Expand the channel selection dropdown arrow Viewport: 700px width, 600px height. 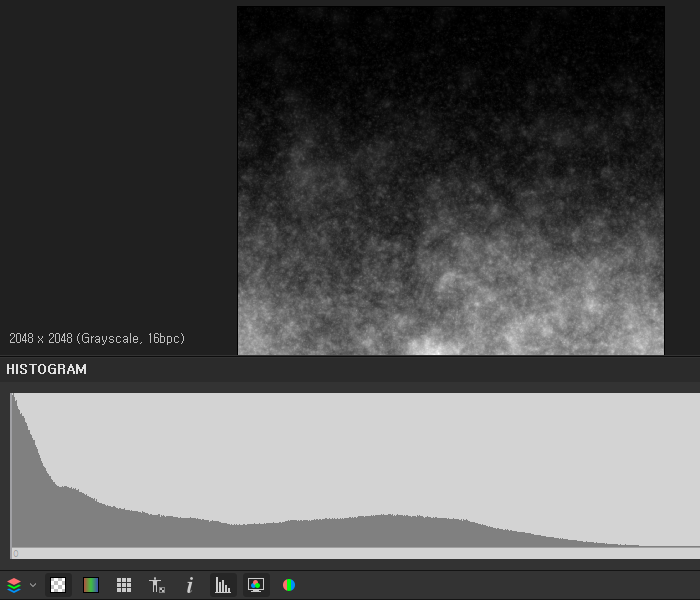coord(33,585)
